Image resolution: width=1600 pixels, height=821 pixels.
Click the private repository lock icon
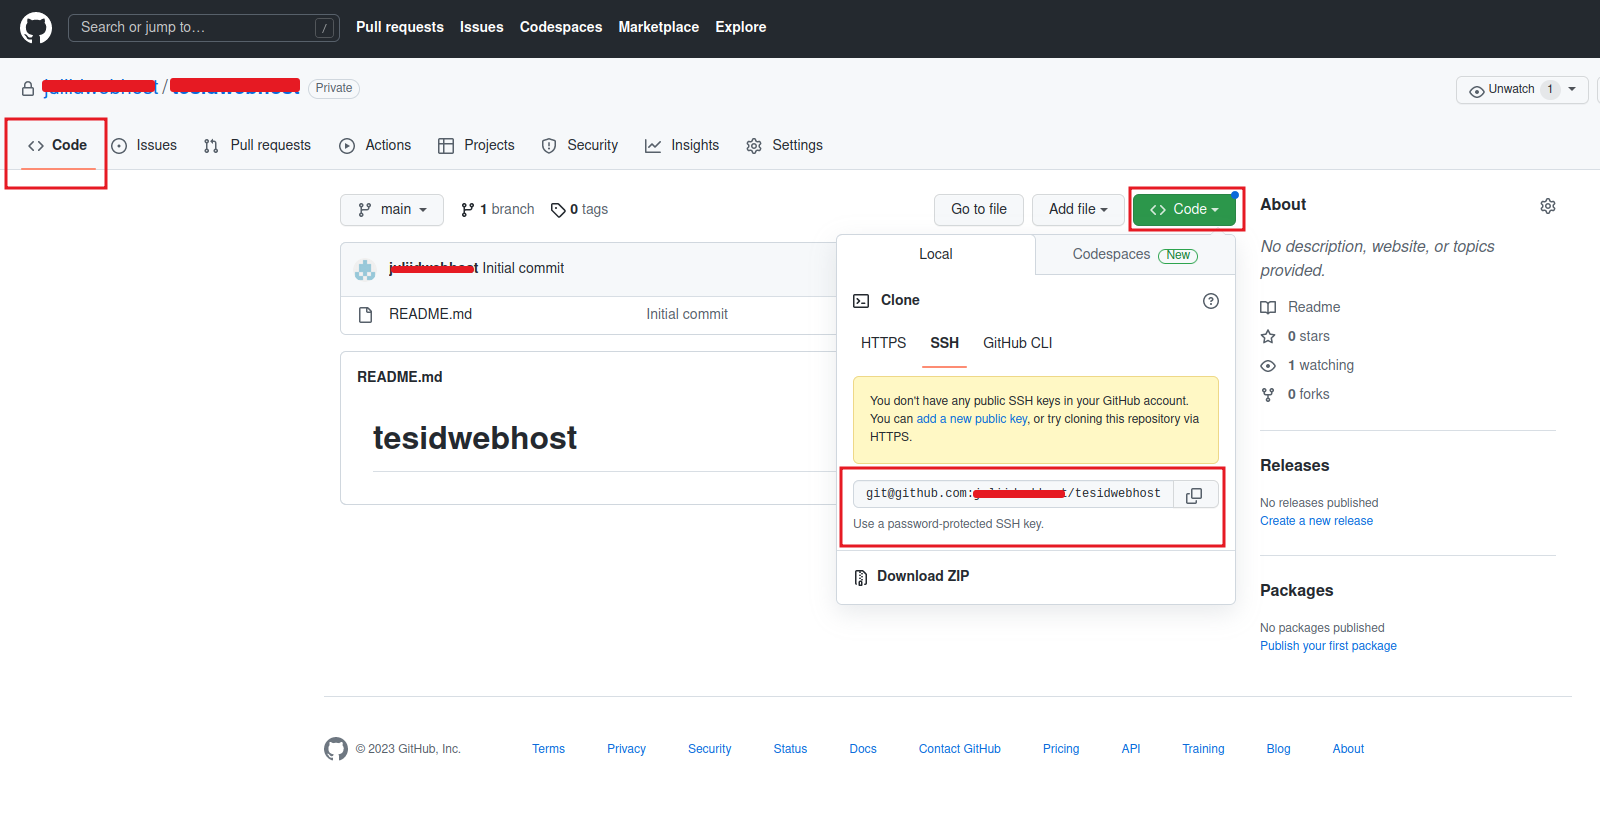28,89
